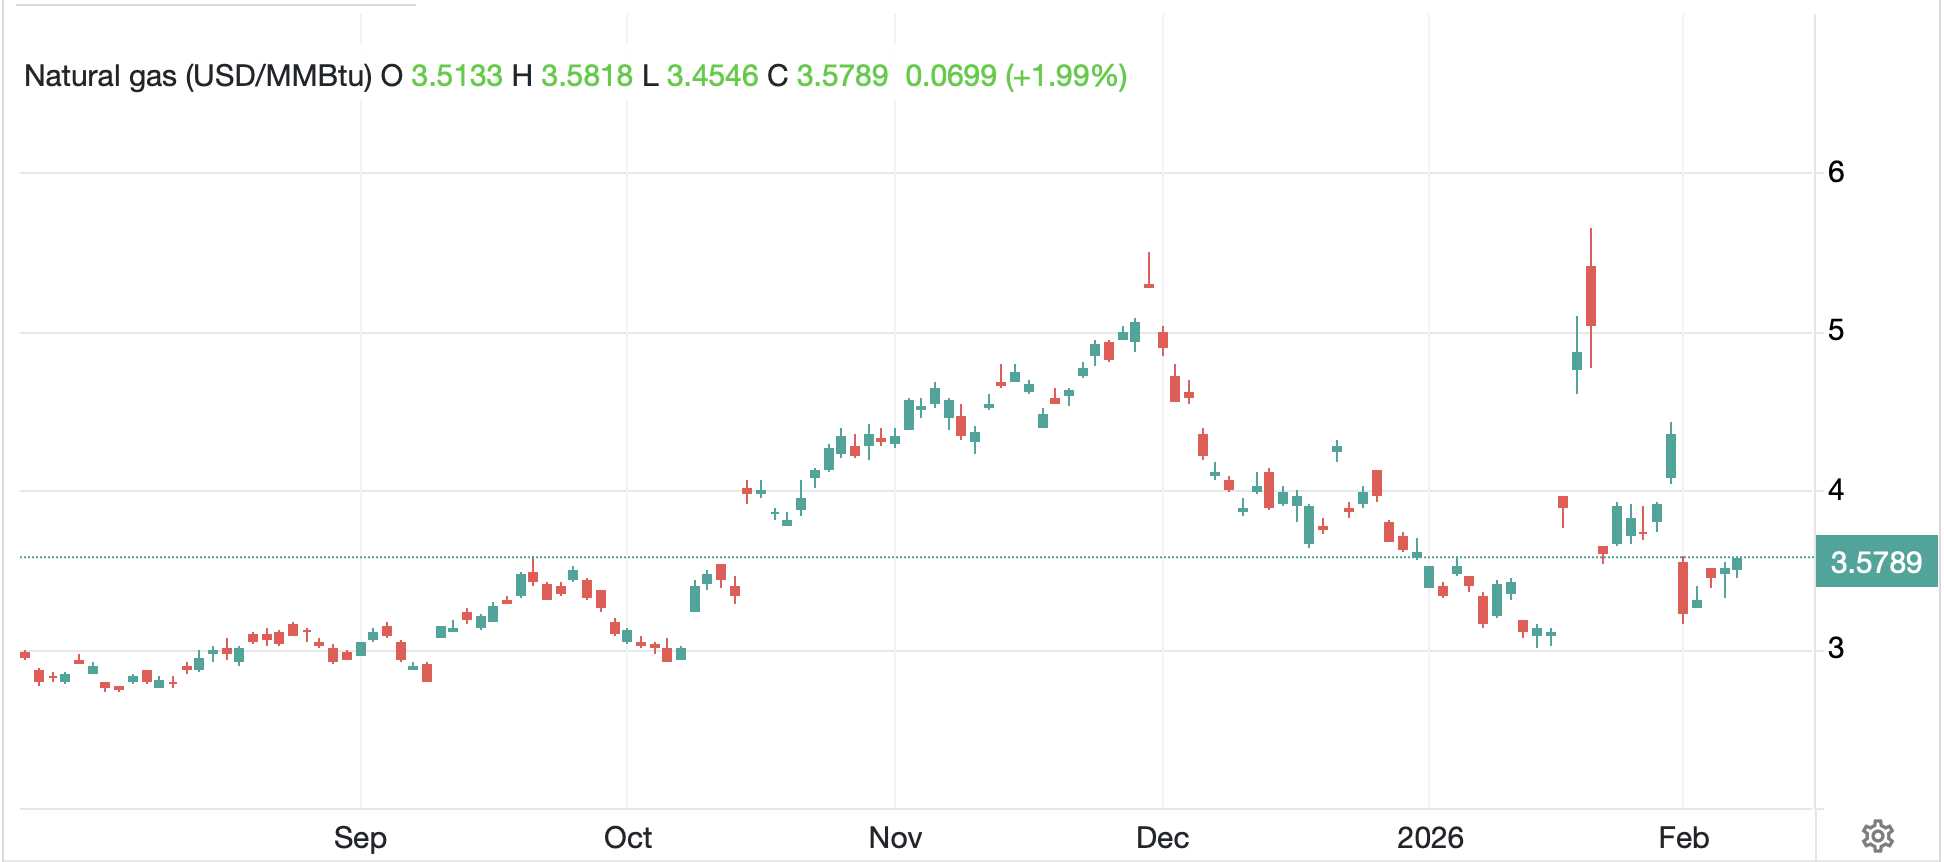
Task: Click the Feb time axis label
Action: (1683, 838)
